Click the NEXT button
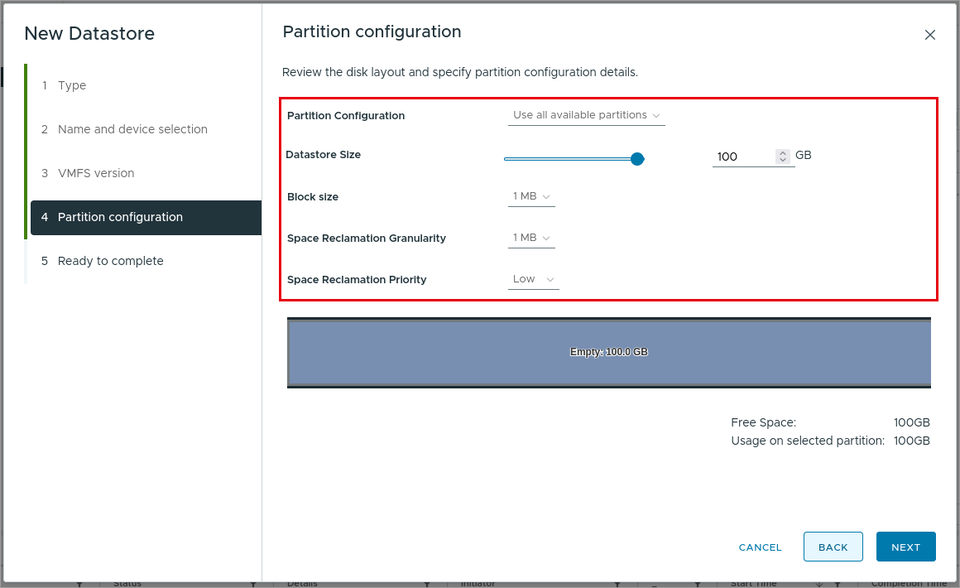The width and height of the screenshot is (960, 588). 906,547
